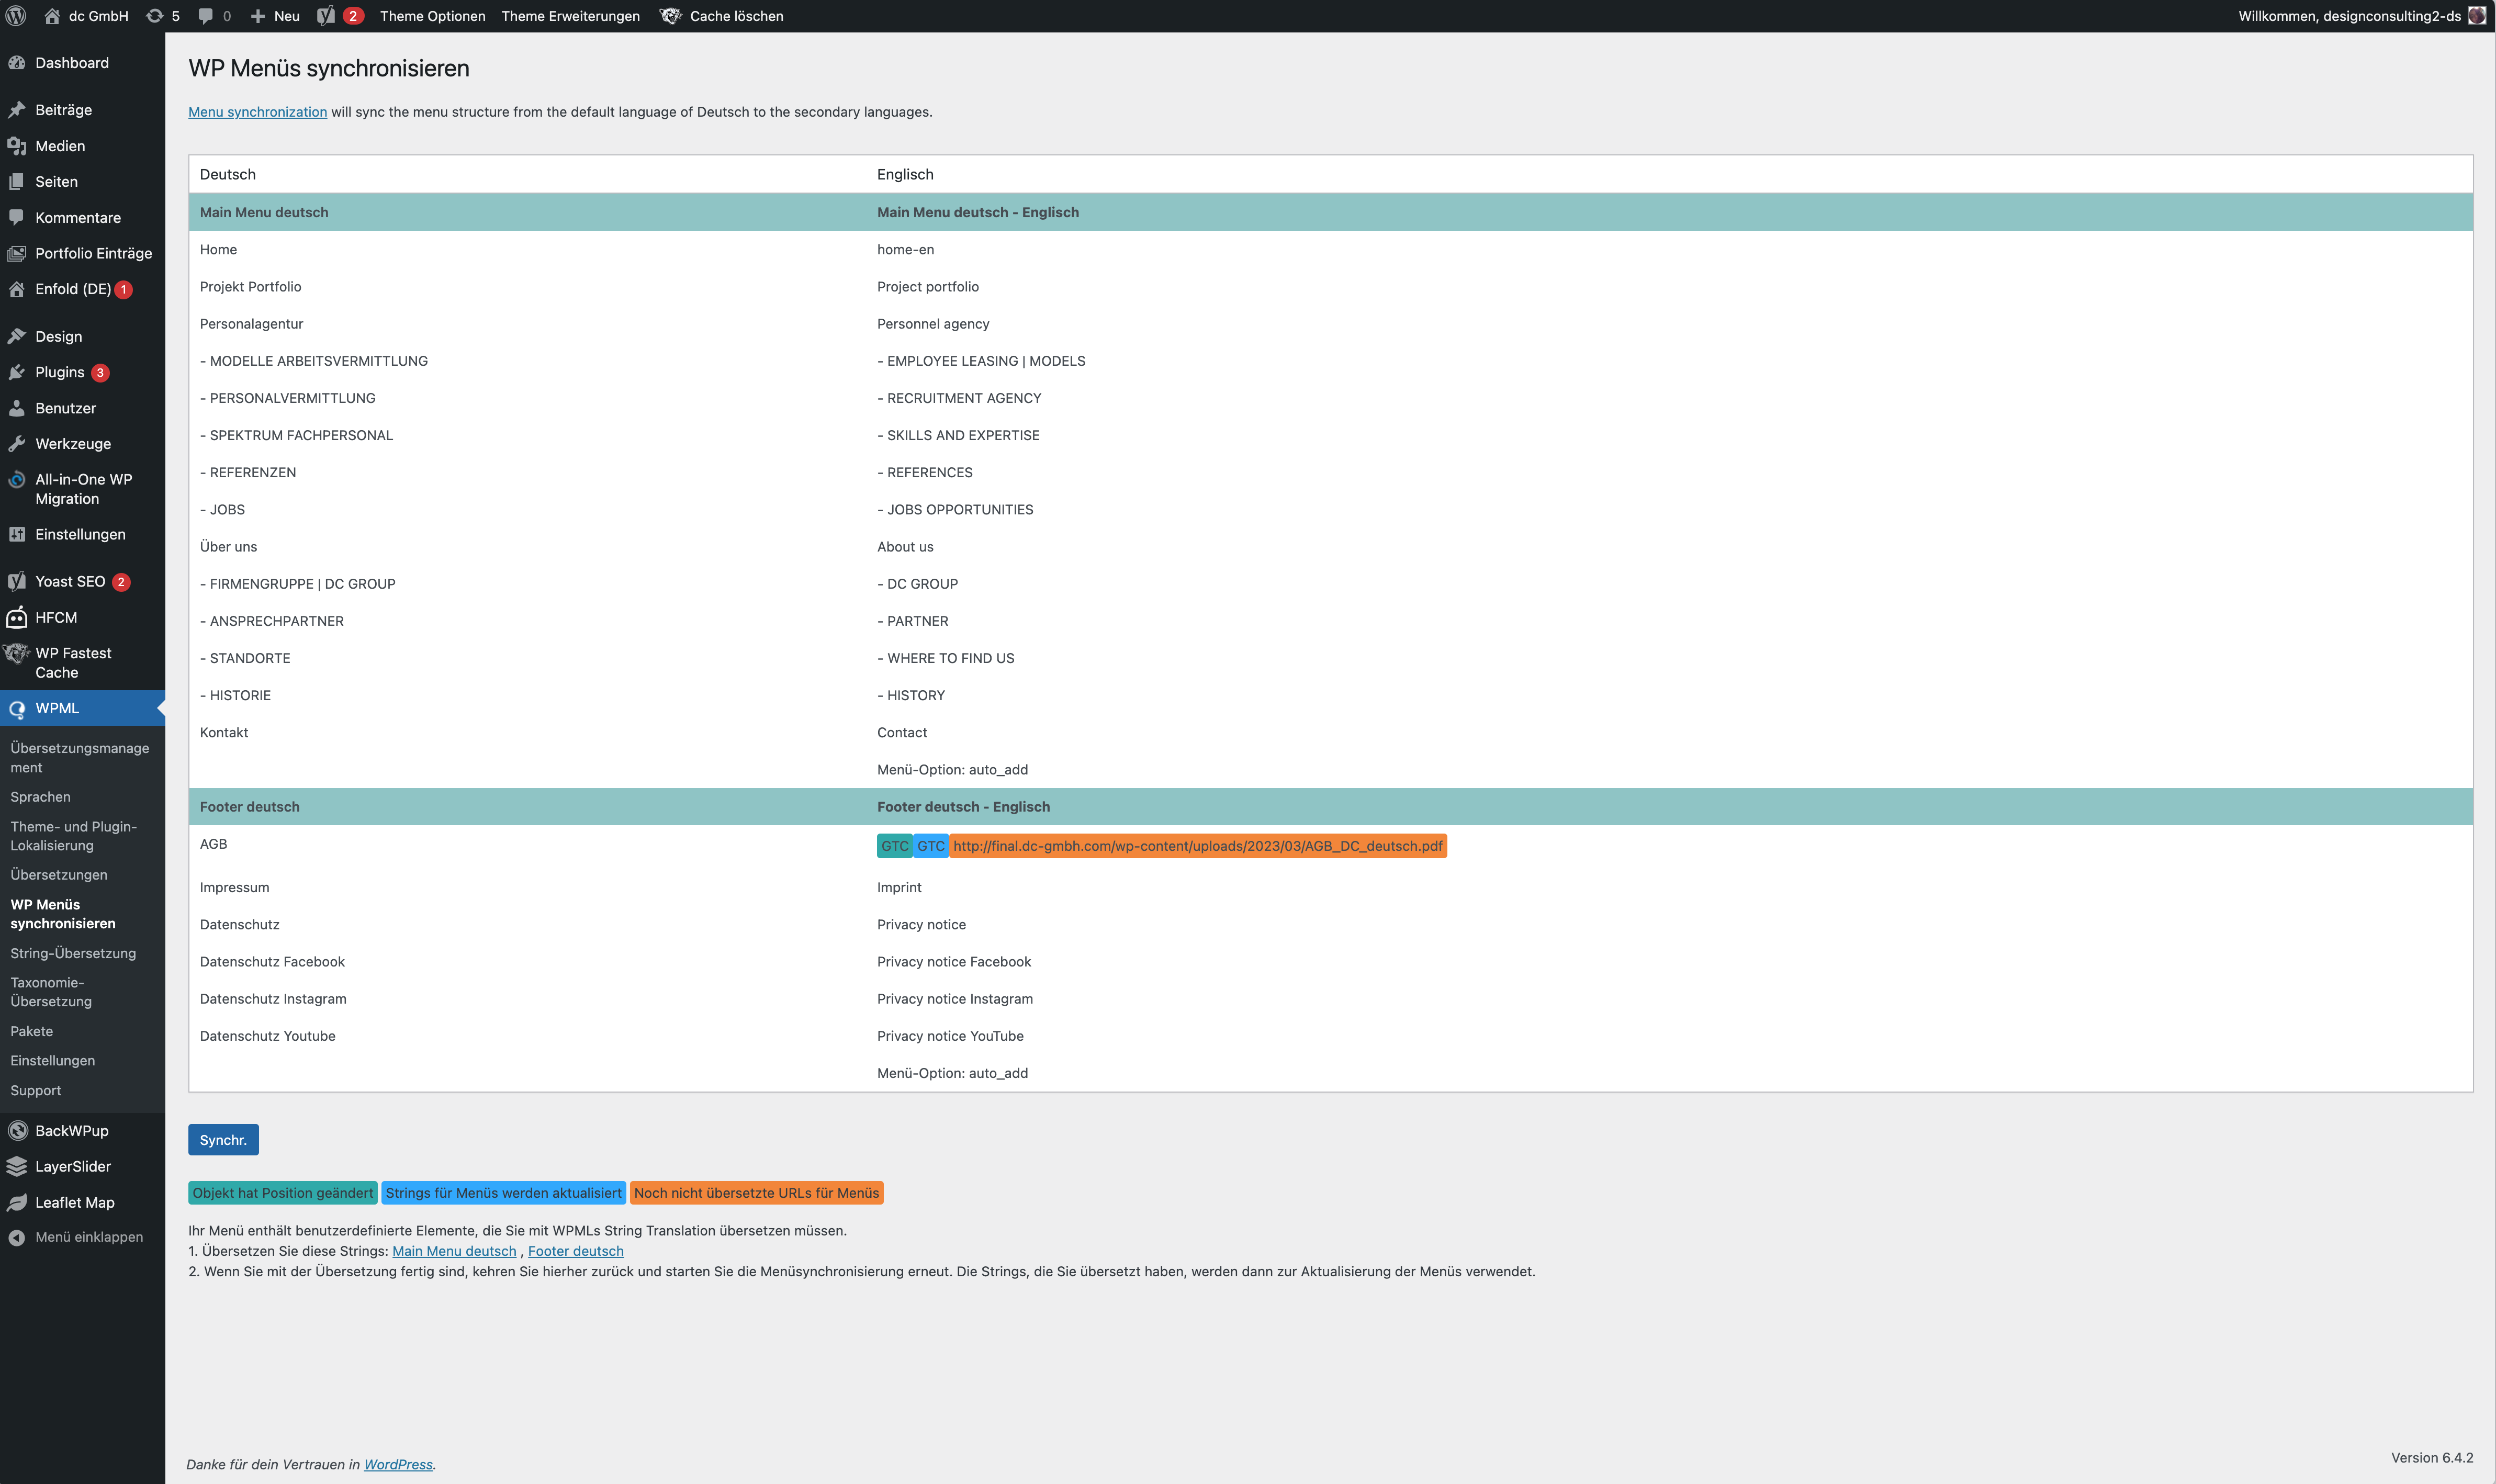This screenshot has height=1484, width=2496.
Task: Click the All-in-One WP Migration icon
Action: point(17,480)
